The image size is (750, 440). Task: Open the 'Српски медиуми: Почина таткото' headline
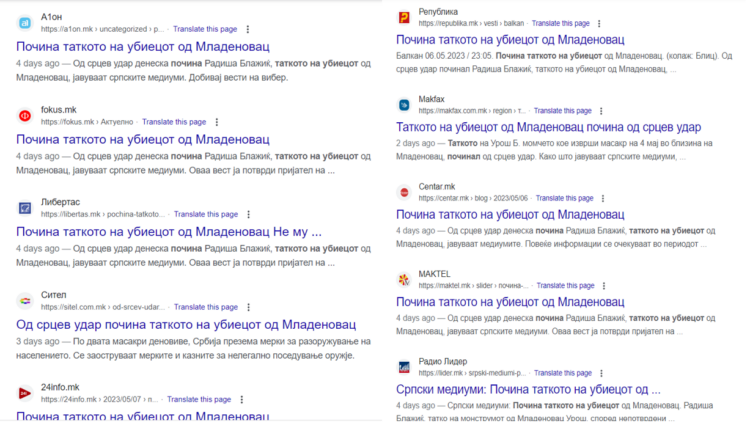(x=529, y=389)
